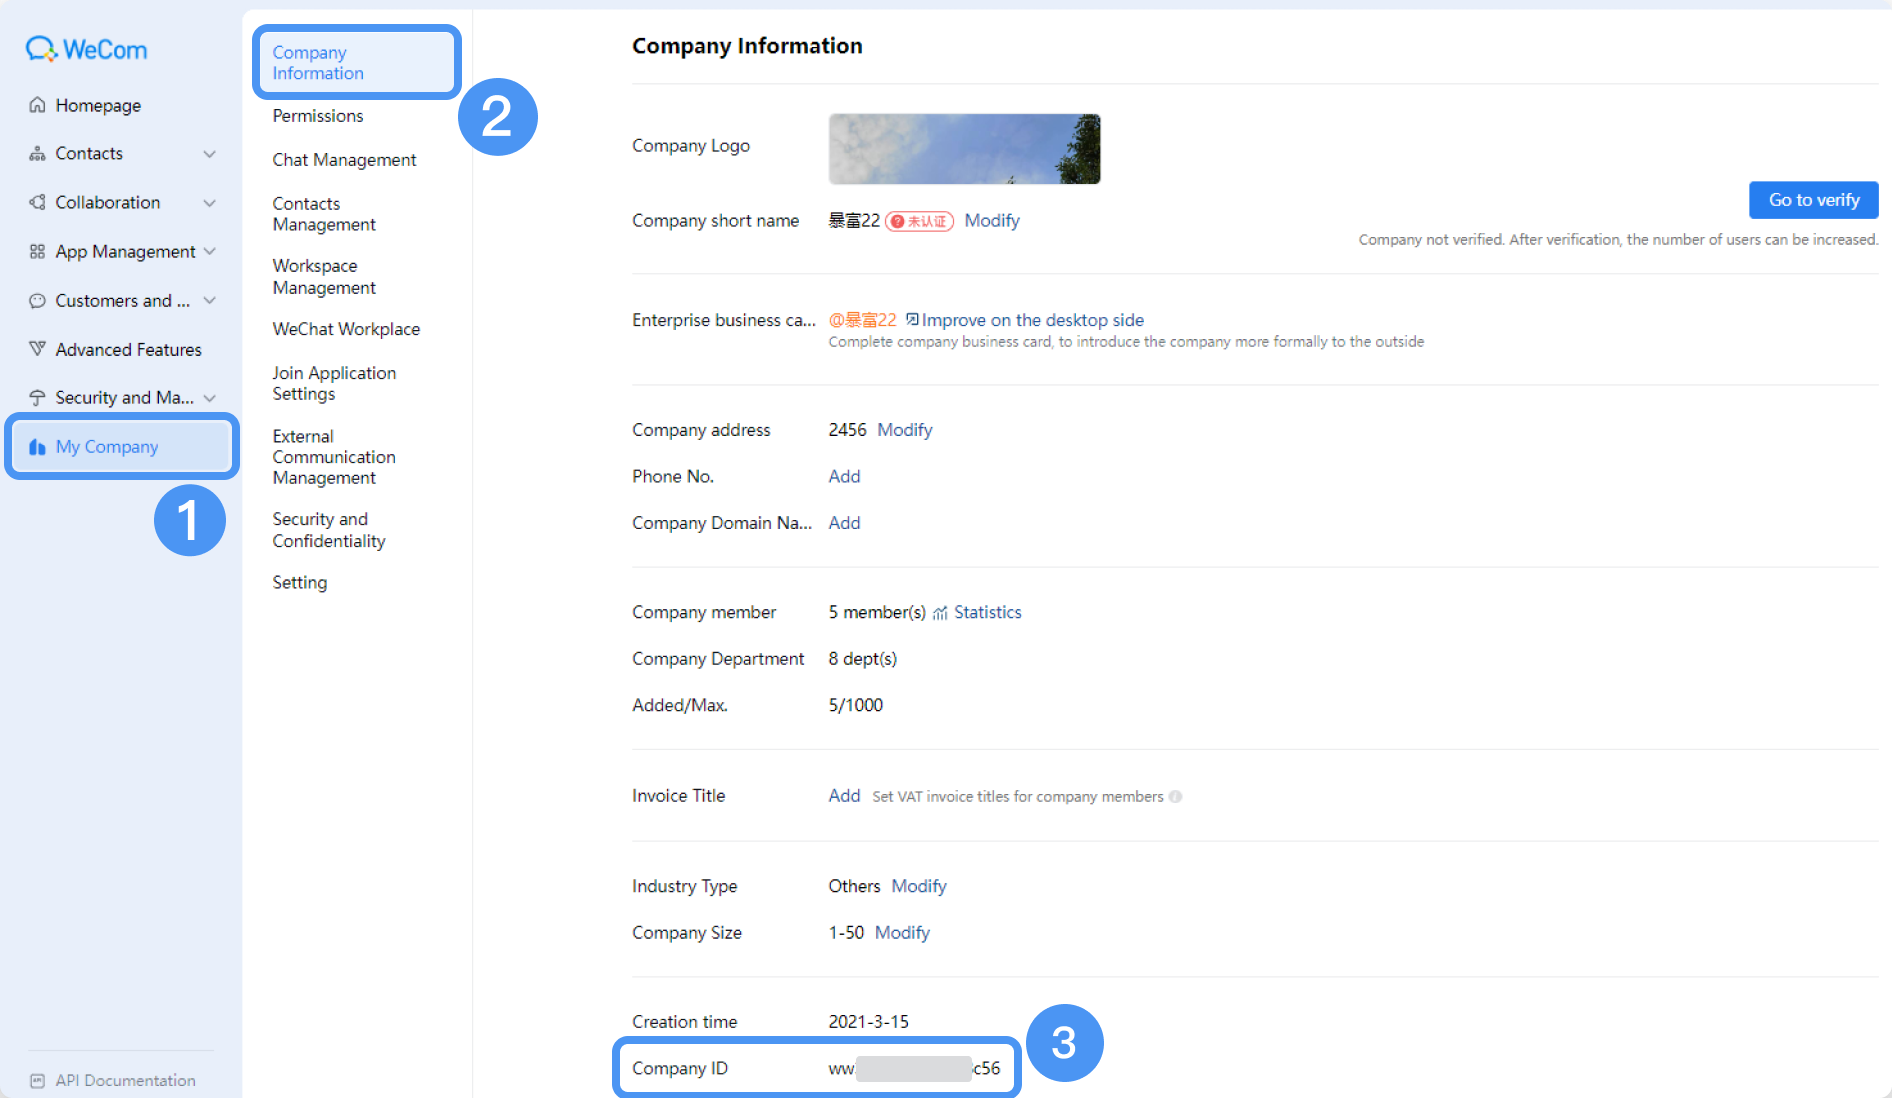Click the Collaboration sidebar icon
The image size is (1892, 1098).
click(x=37, y=202)
